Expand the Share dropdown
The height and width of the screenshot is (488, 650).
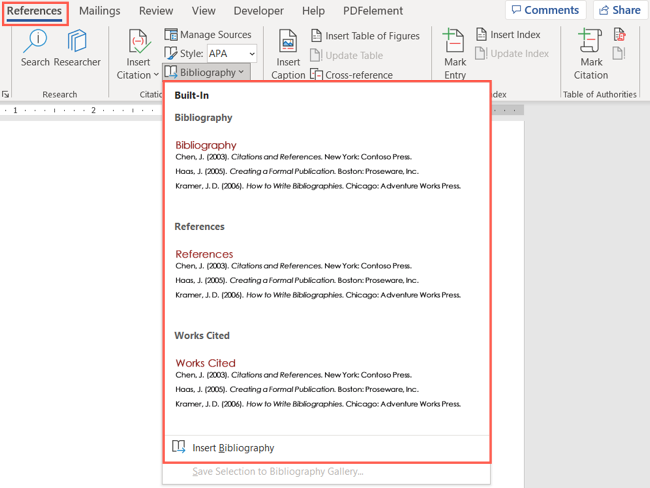[620, 10]
